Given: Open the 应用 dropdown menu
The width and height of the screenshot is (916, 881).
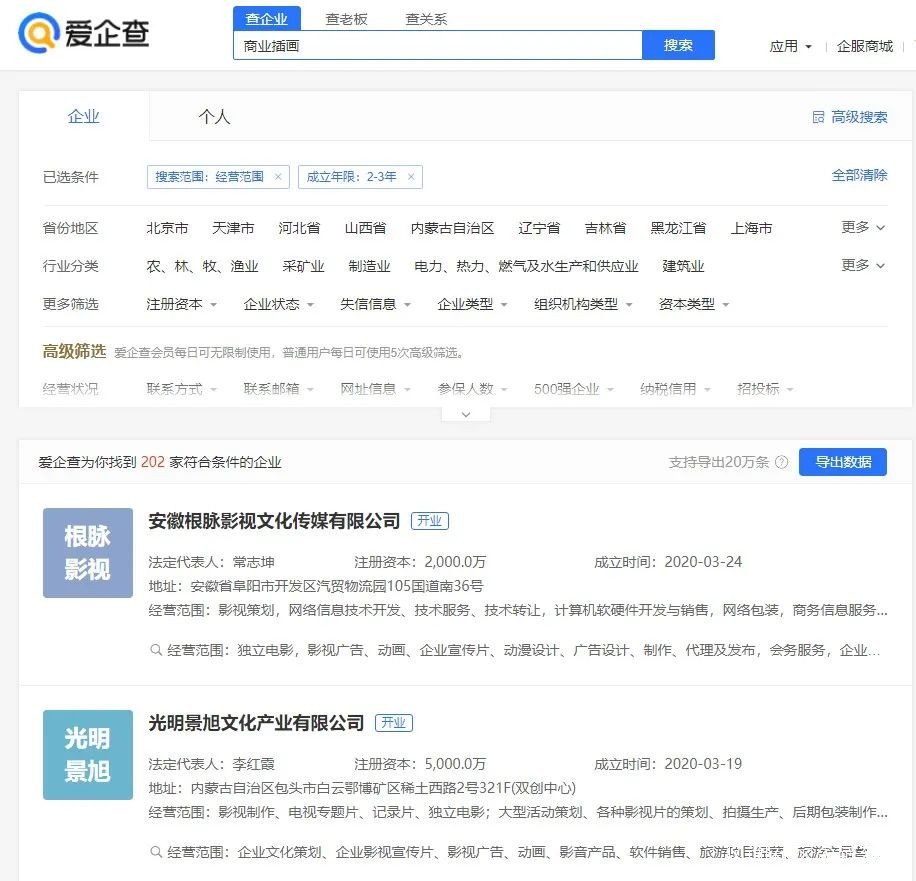Looking at the screenshot, I should [x=791, y=46].
